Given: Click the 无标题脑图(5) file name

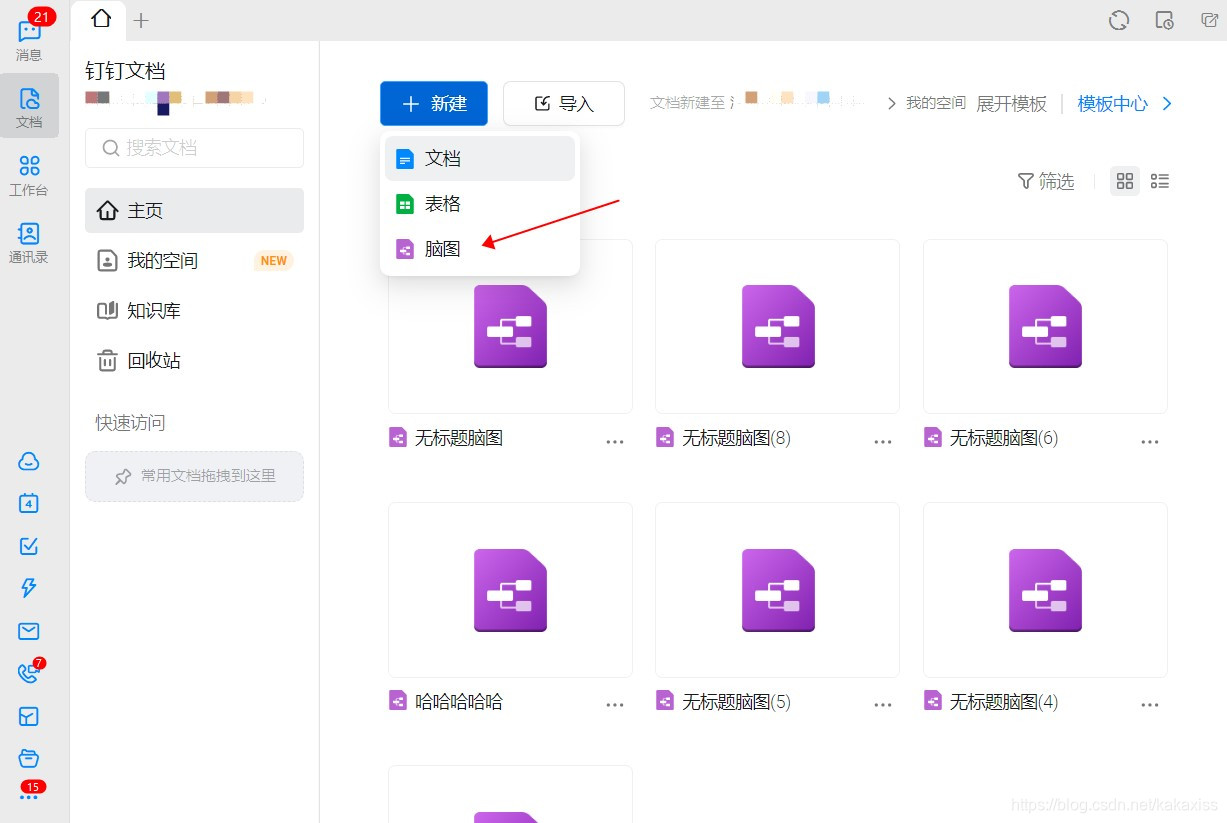Looking at the screenshot, I should click(736, 702).
